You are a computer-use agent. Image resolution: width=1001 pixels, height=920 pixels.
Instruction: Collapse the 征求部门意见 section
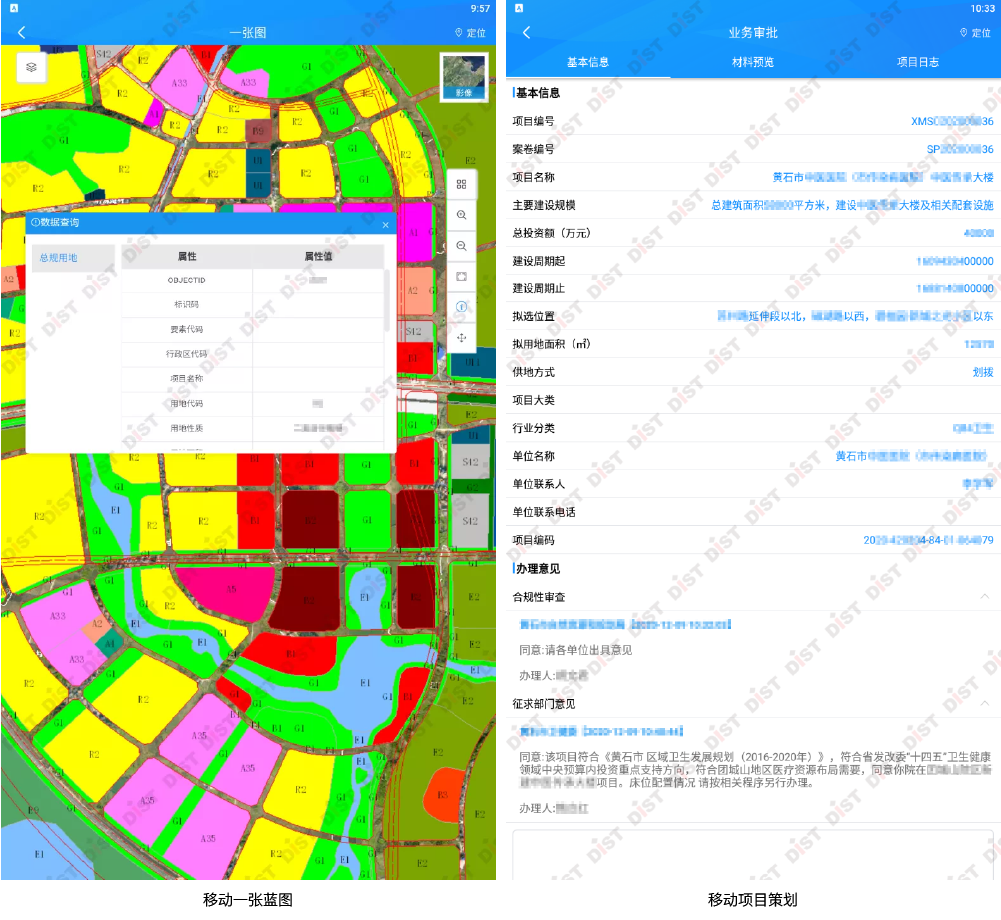point(984,704)
